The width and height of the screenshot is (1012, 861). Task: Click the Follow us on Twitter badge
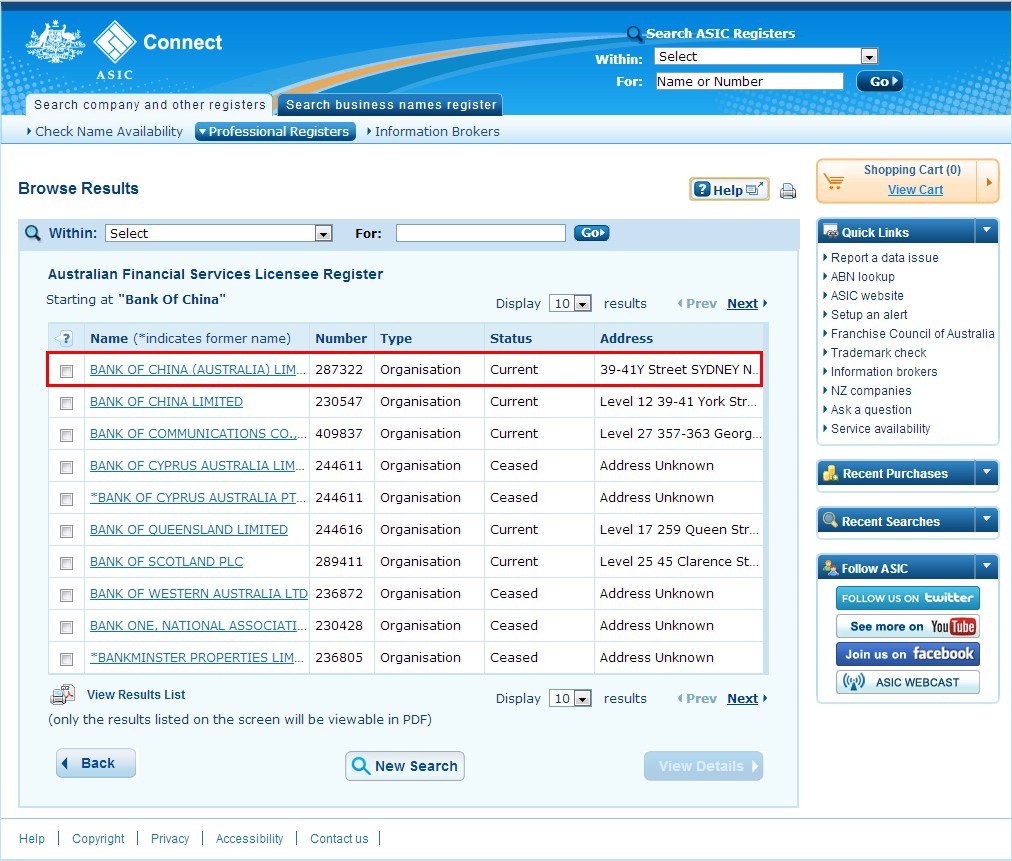907,598
